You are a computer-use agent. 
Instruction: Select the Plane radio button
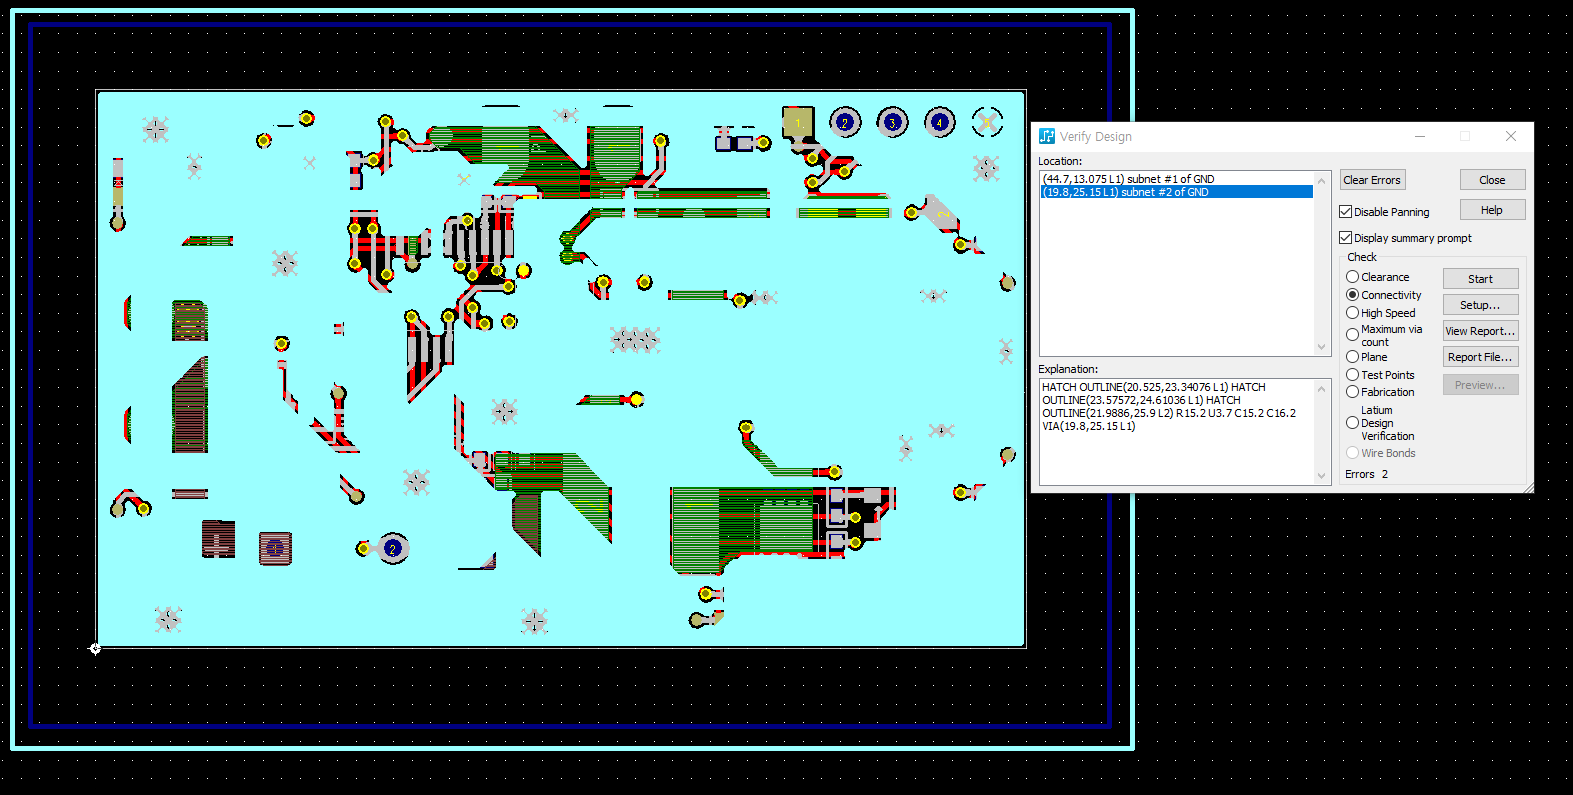click(1353, 357)
